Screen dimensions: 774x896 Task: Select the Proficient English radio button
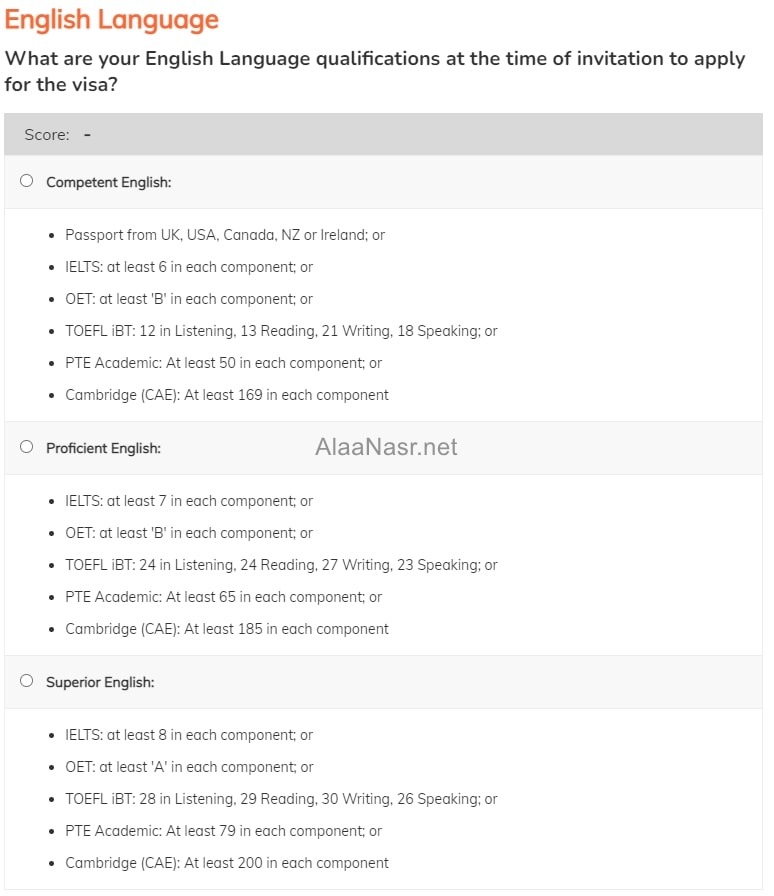coord(26,447)
